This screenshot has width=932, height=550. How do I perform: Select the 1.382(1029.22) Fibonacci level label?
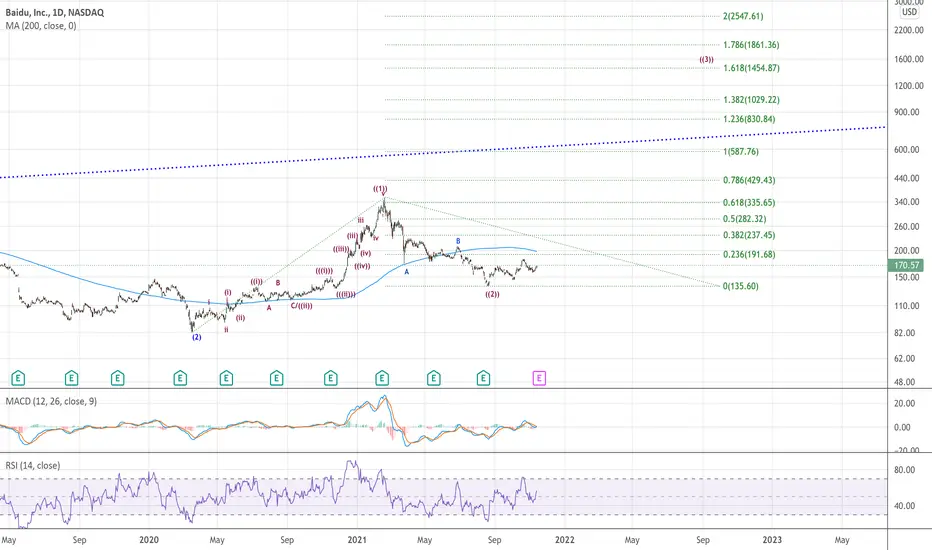click(x=751, y=100)
